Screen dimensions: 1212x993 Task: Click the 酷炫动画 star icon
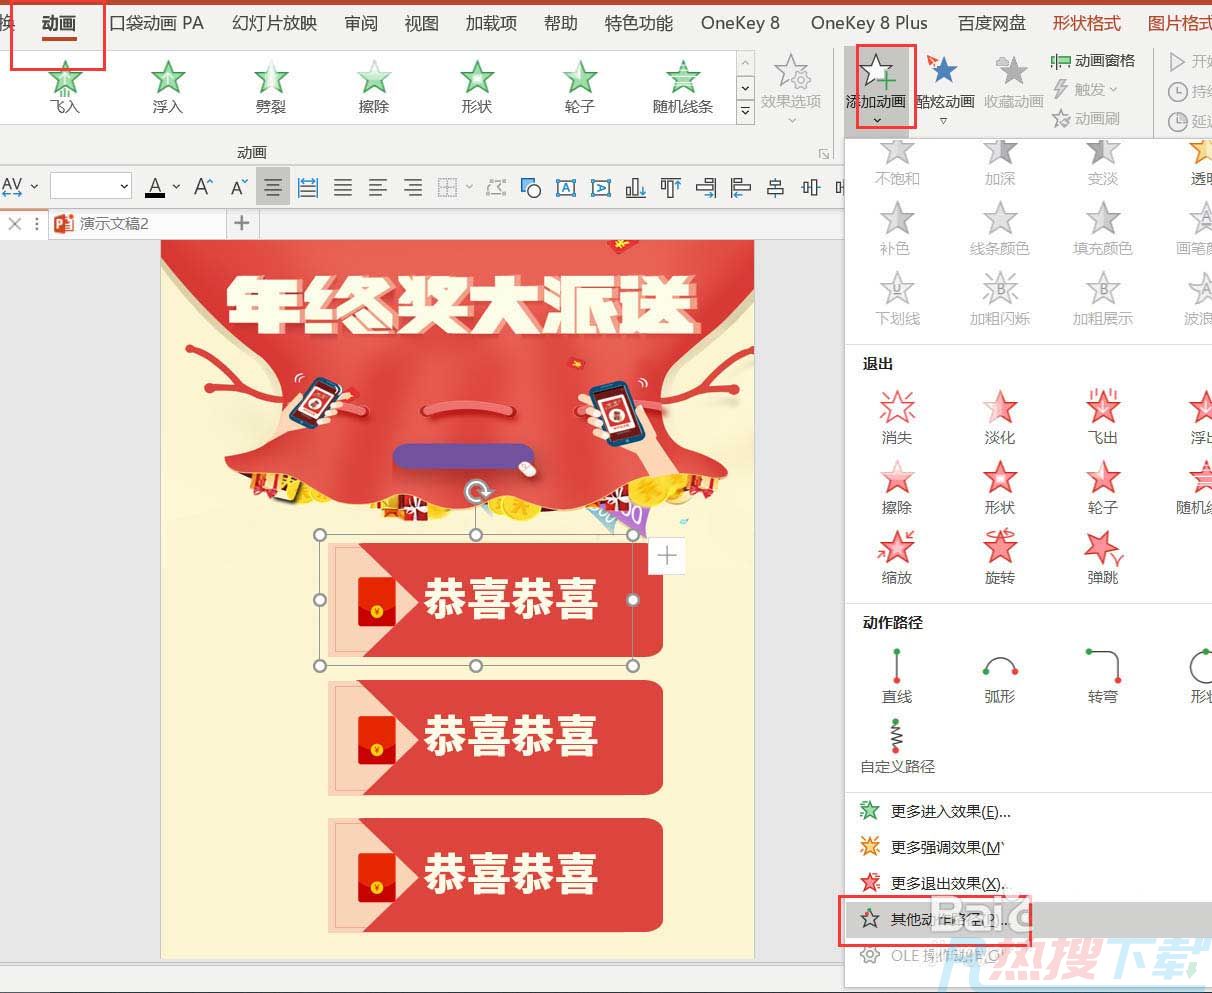(x=940, y=71)
